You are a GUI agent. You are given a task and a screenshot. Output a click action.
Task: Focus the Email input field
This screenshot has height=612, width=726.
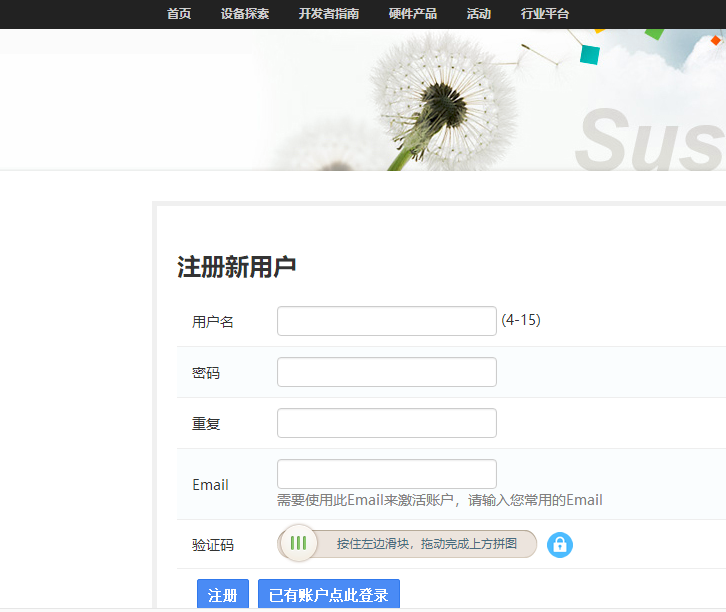pyautogui.click(x=387, y=474)
